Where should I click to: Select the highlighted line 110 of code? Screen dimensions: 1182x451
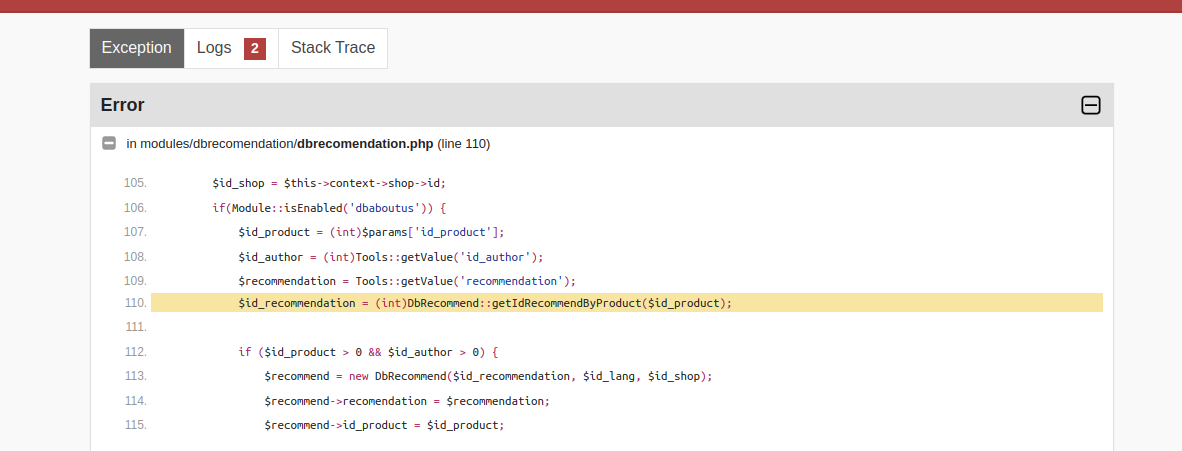(485, 303)
